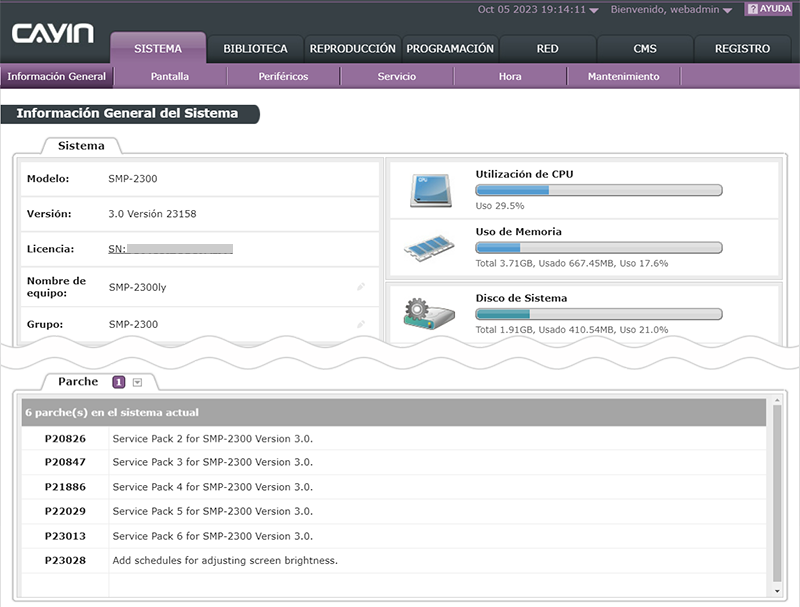
Task: Open the REPRODUCCIÓN main tab
Action: tap(353, 48)
